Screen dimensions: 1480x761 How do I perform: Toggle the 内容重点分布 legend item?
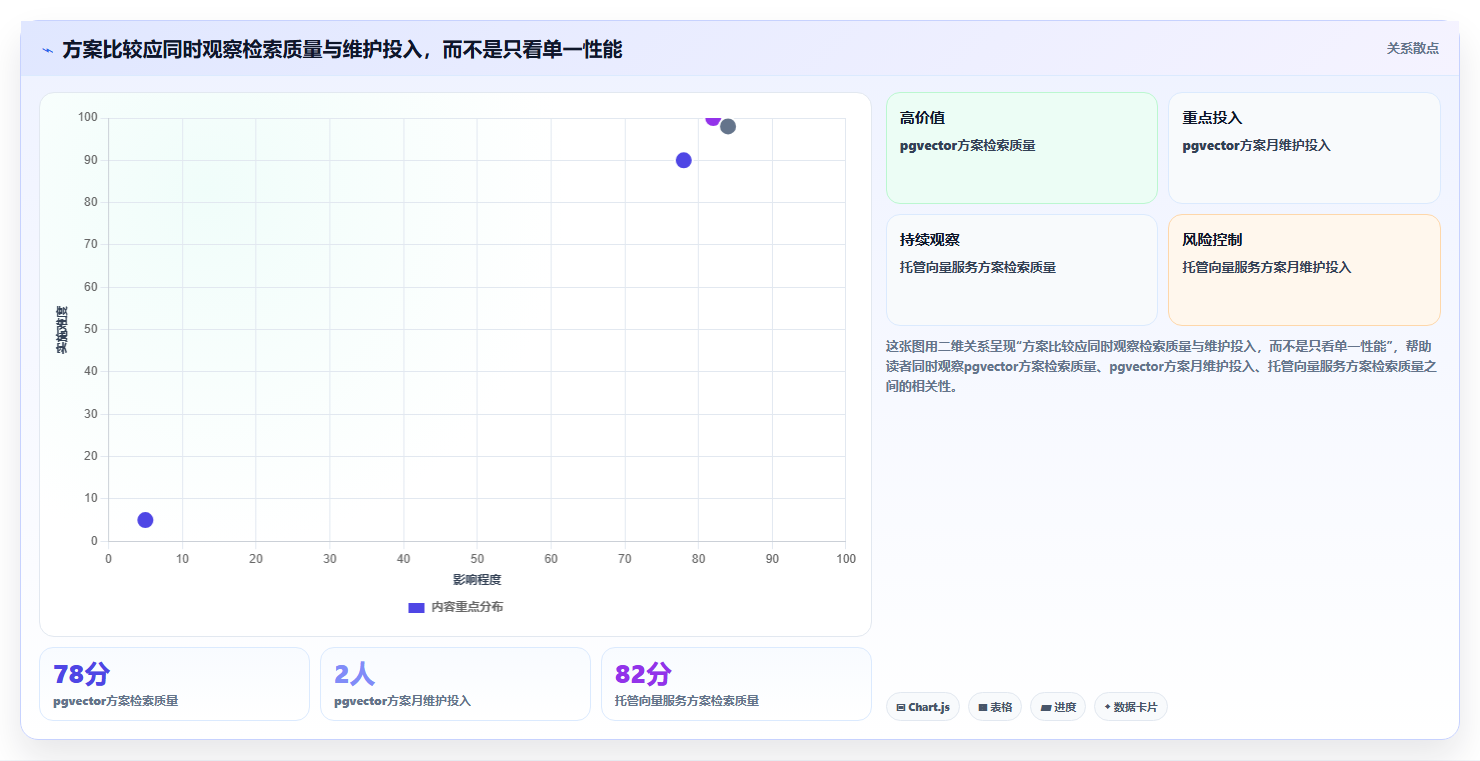tap(455, 607)
